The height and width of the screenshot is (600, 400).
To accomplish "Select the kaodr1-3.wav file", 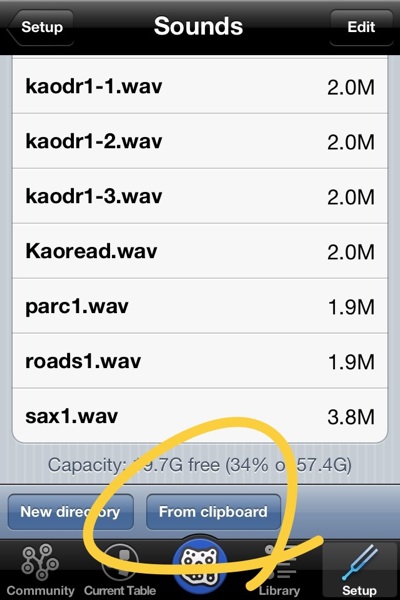I will pos(200,196).
